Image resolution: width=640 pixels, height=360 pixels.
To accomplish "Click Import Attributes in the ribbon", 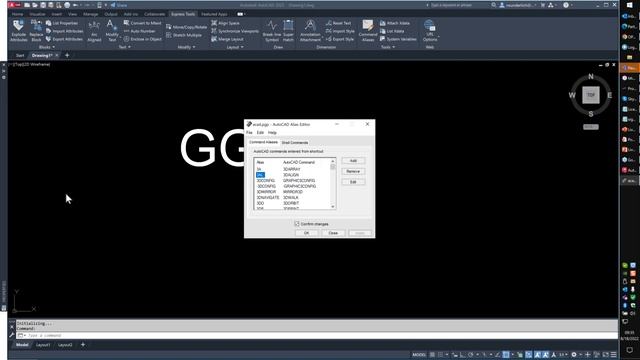I will (64, 31).
